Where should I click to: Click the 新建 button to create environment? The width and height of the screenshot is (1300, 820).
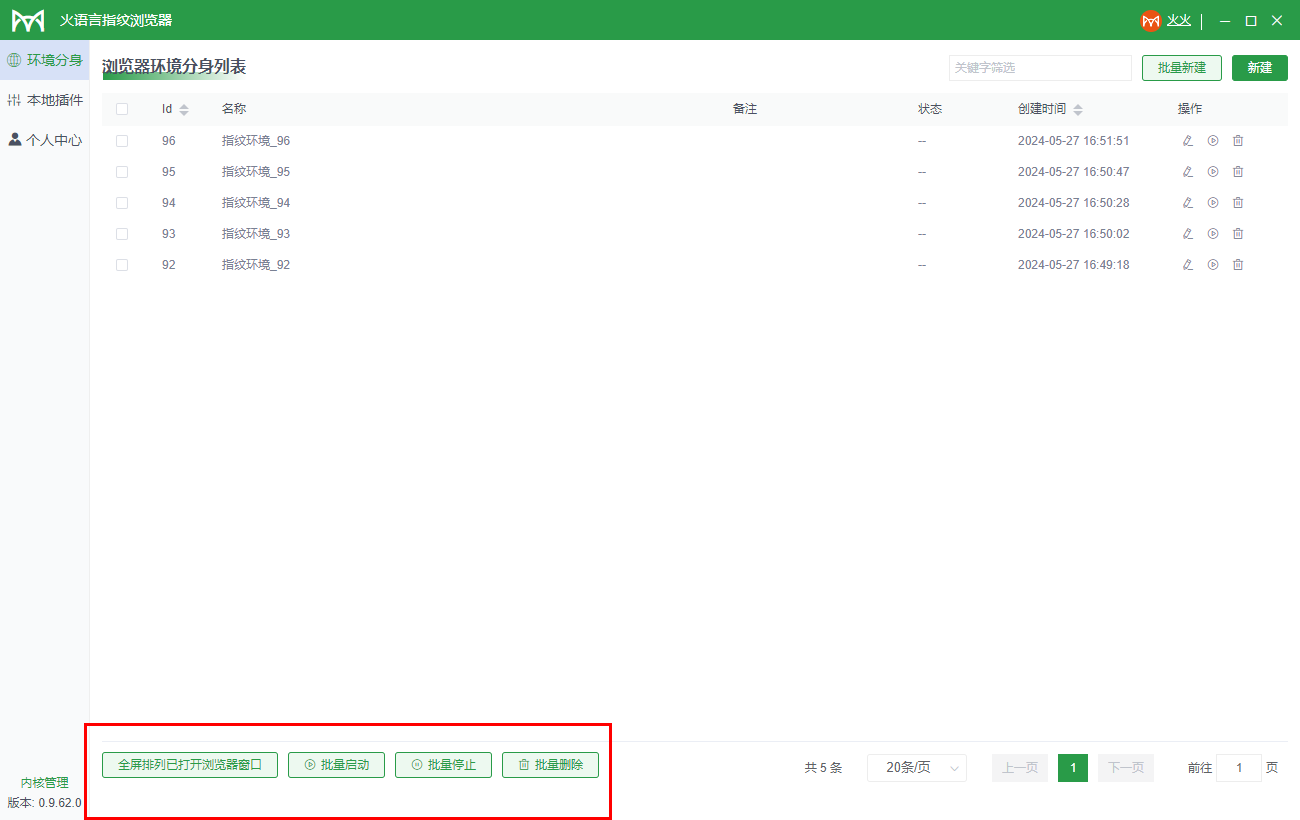tap(1259, 68)
